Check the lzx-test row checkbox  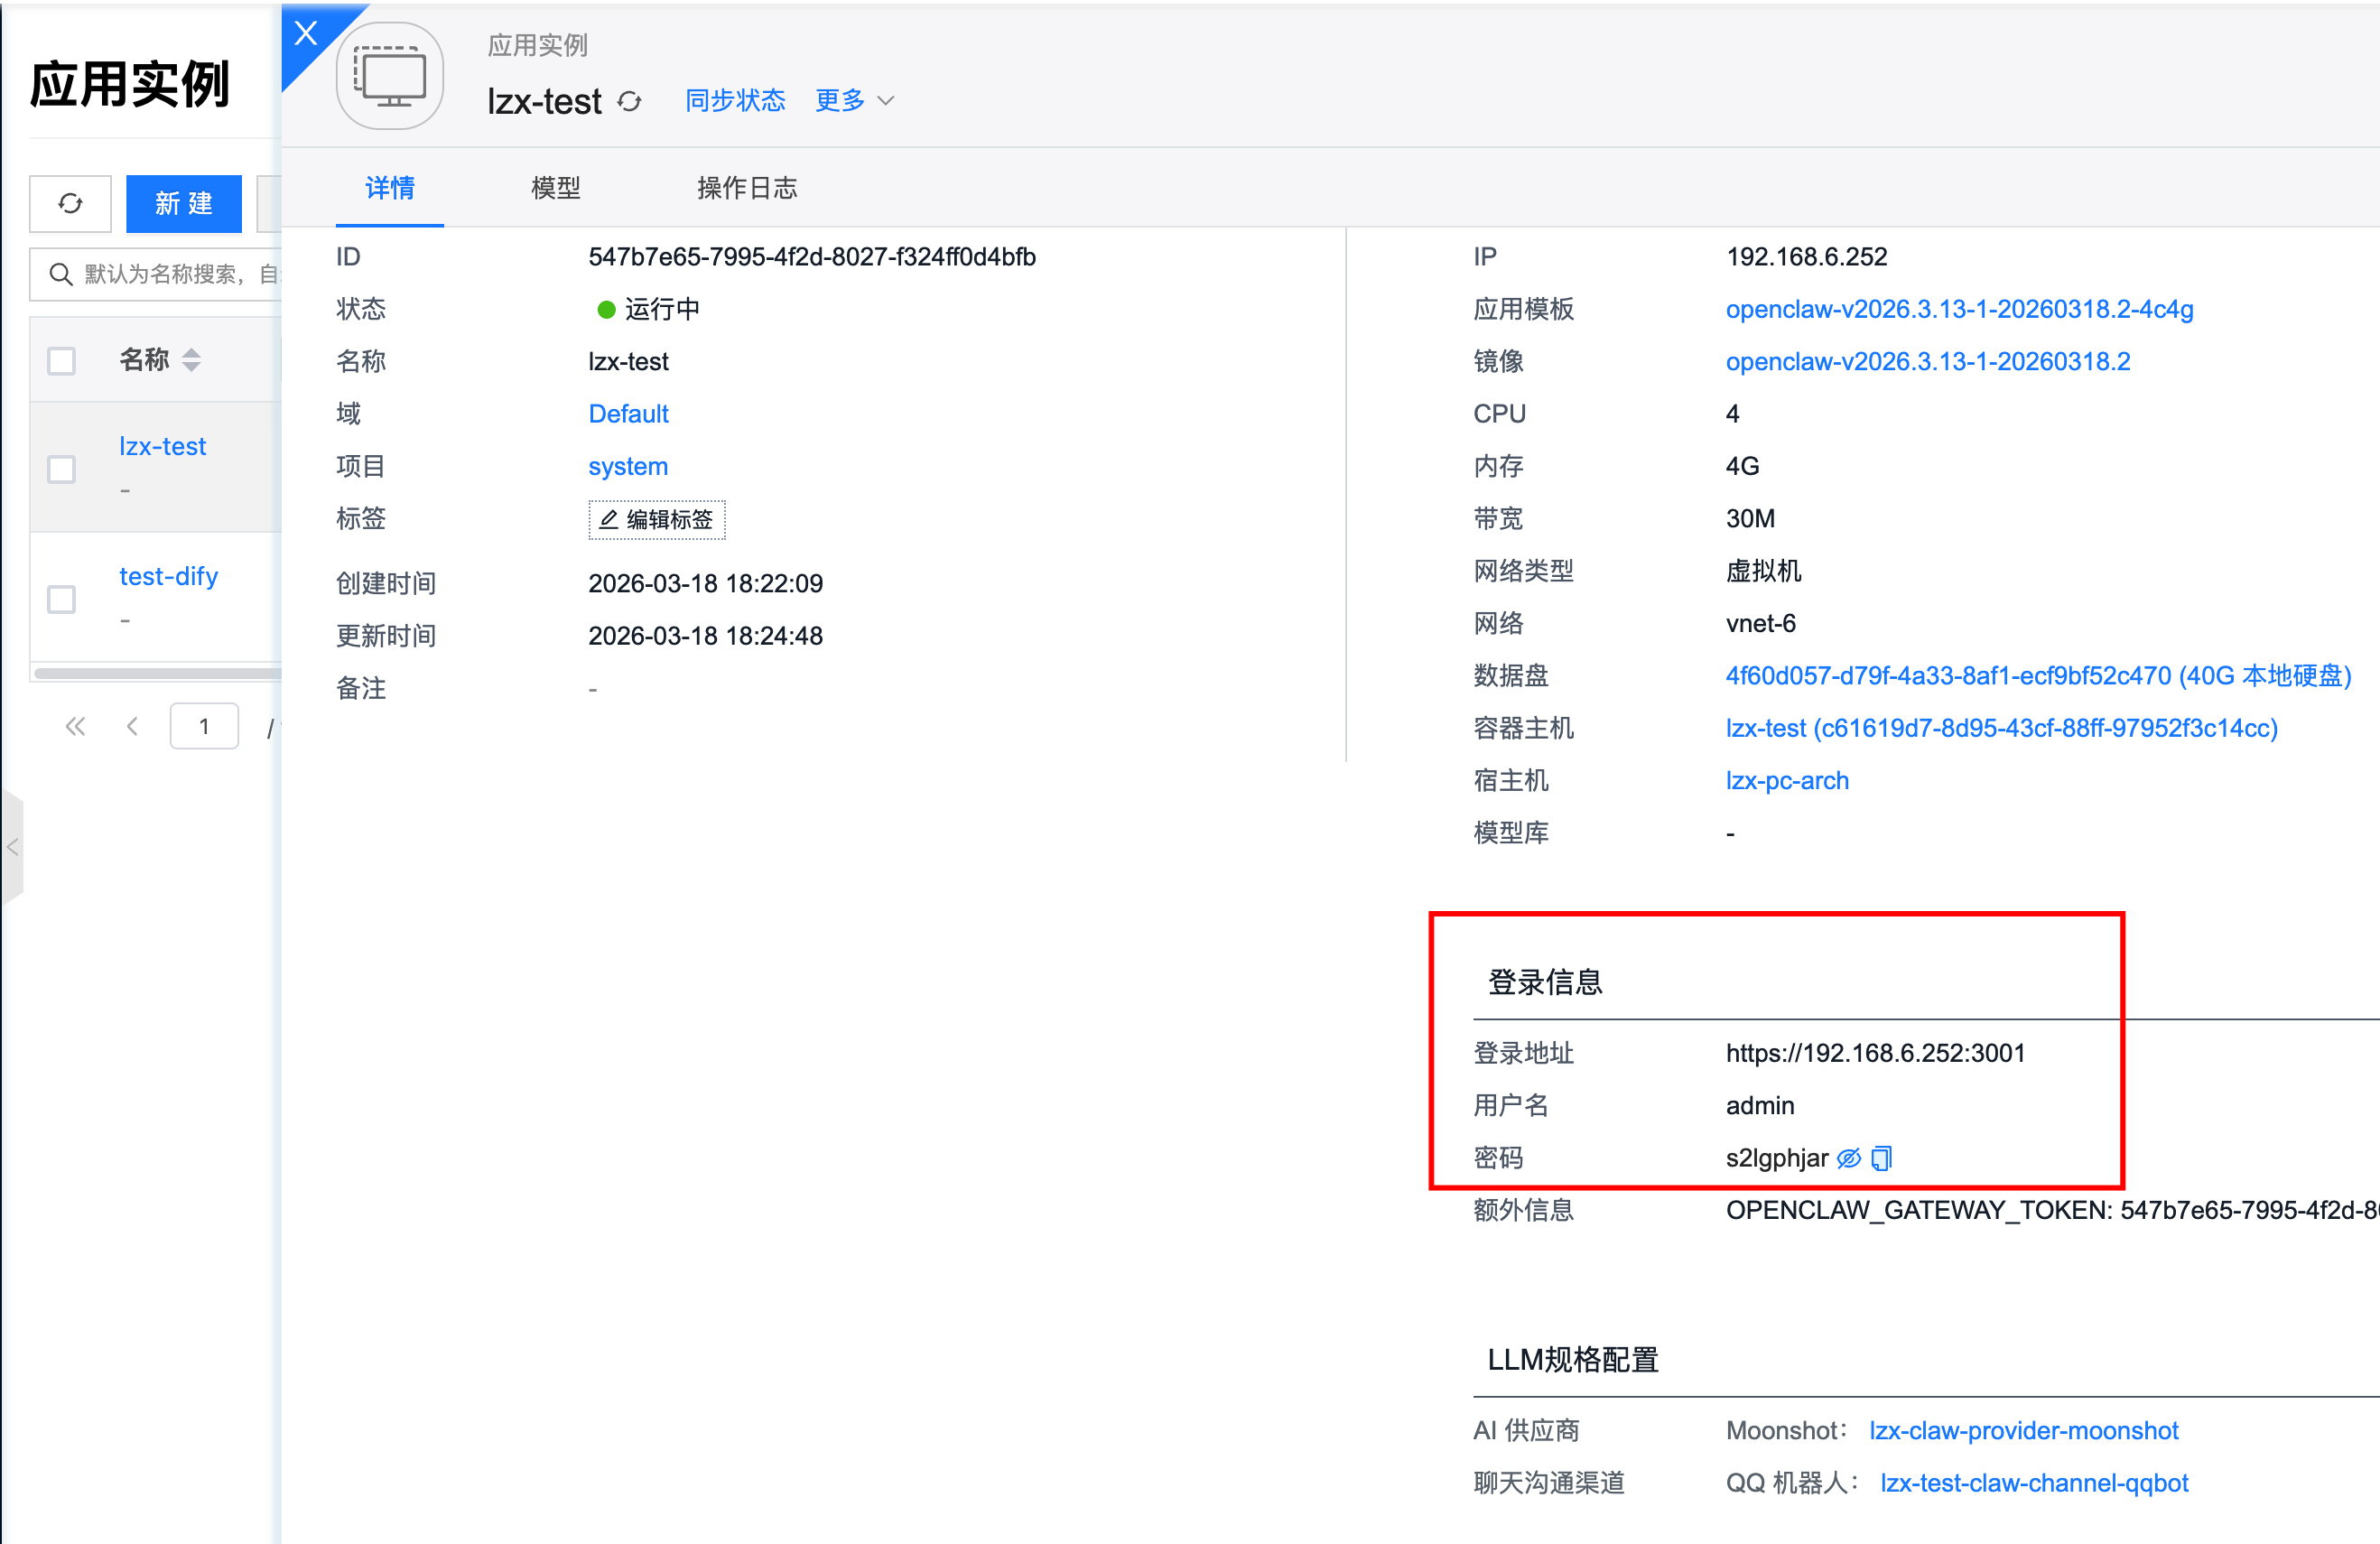(x=62, y=468)
